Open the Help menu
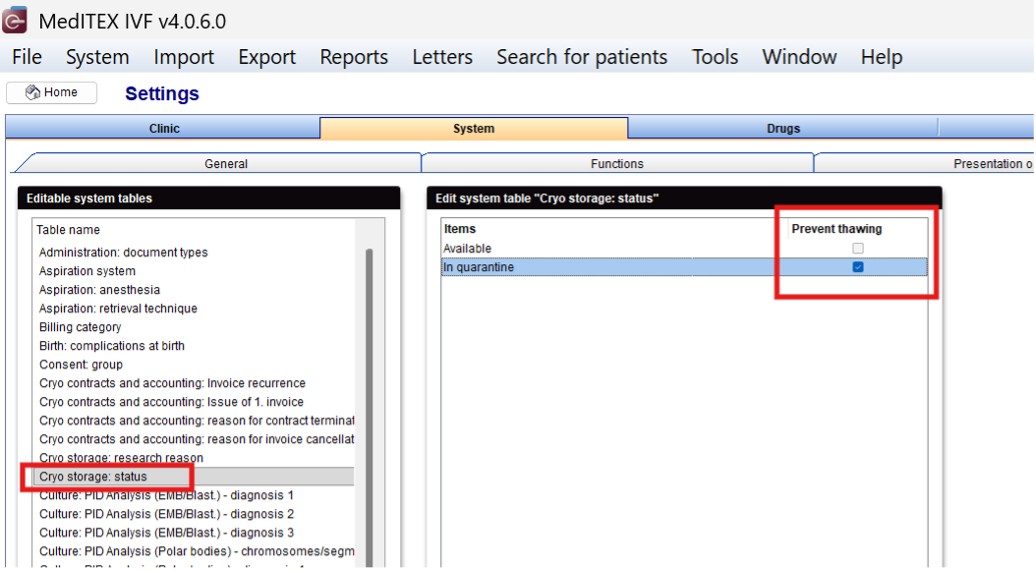The width and height of the screenshot is (1036, 571). click(881, 57)
